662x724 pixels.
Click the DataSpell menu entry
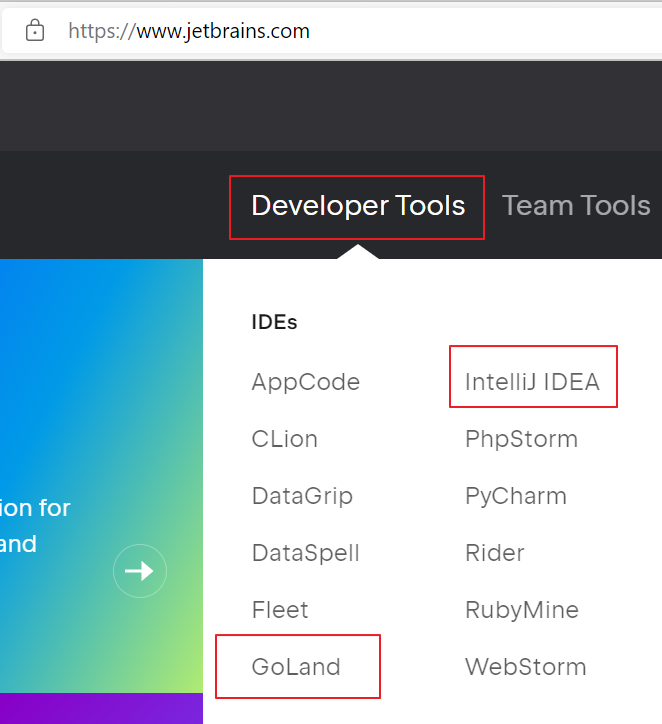pyautogui.click(x=305, y=553)
